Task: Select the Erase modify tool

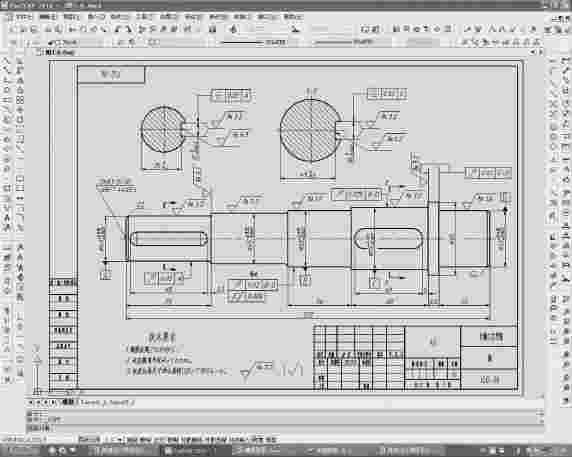Action: tap(20, 62)
